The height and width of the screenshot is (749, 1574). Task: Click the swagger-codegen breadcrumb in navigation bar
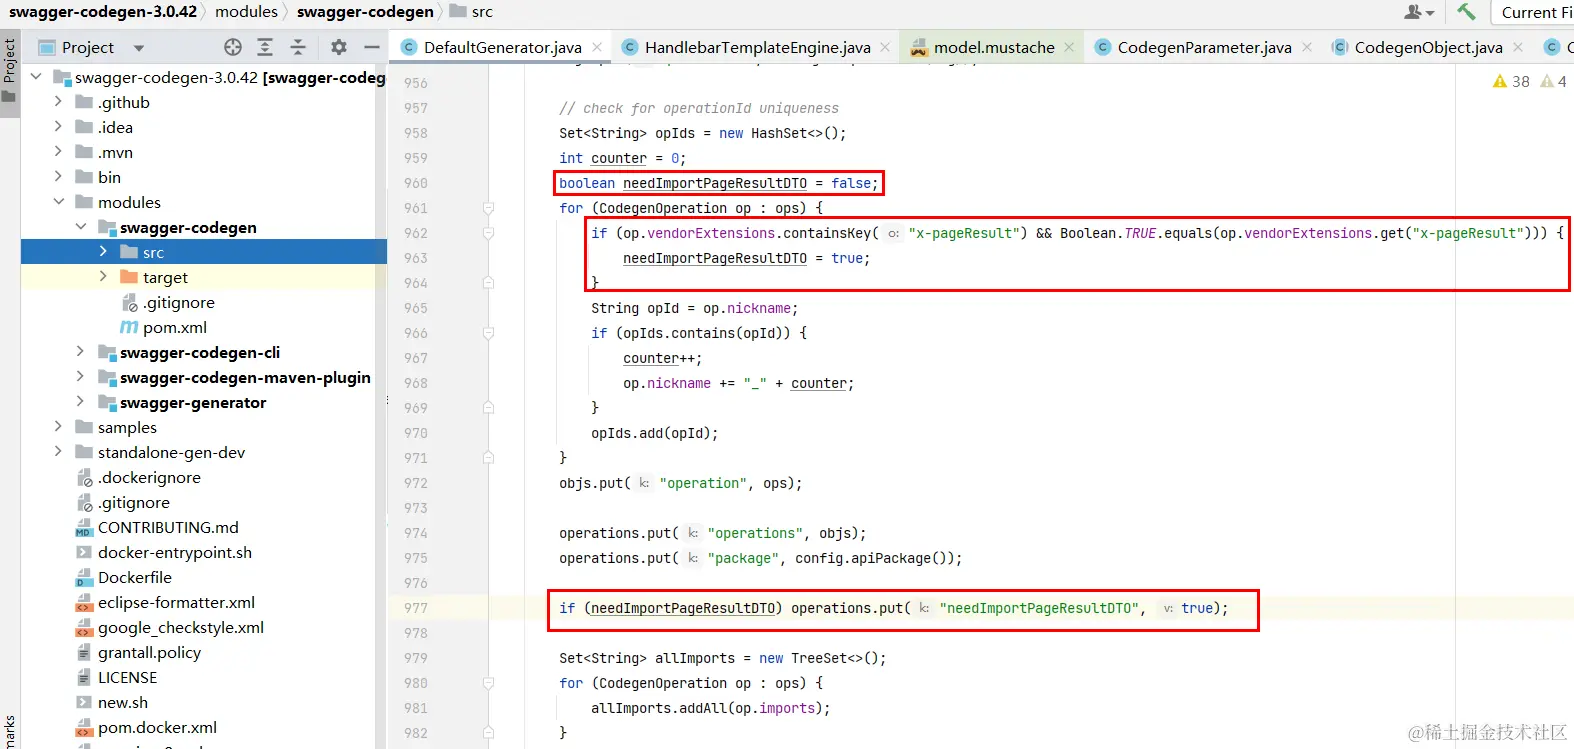[x=365, y=12]
